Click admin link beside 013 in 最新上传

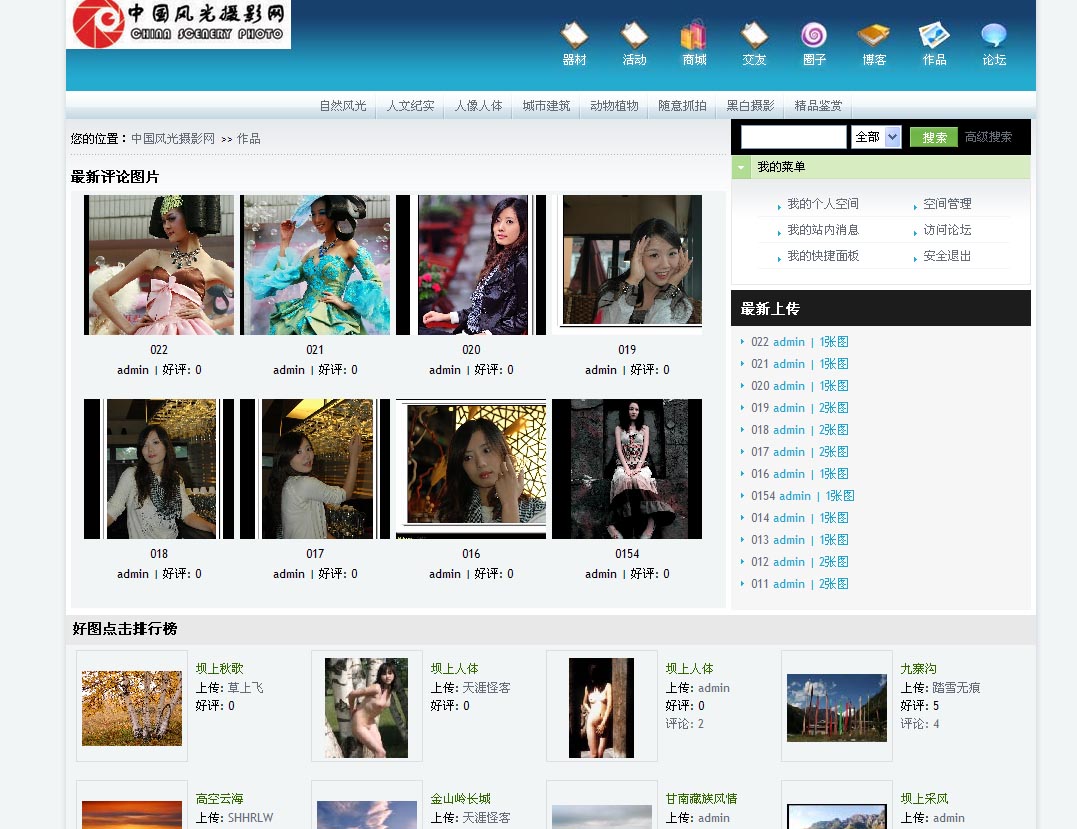[x=789, y=540]
